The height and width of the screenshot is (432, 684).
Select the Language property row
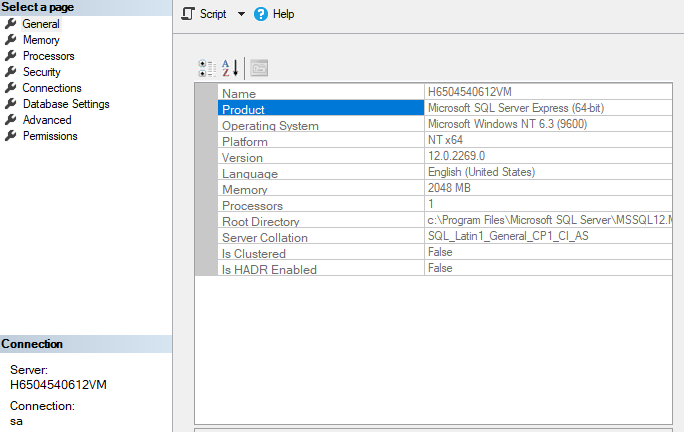coord(321,172)
